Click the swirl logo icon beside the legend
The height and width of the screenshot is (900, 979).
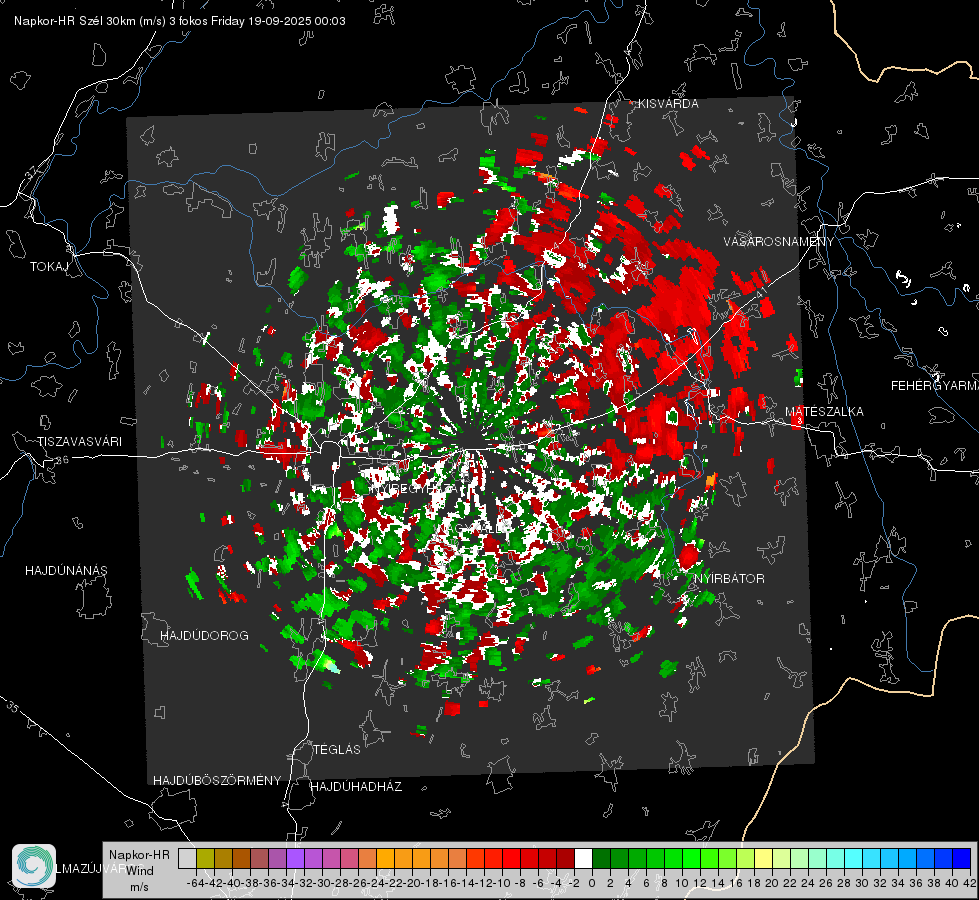[34, 866]
